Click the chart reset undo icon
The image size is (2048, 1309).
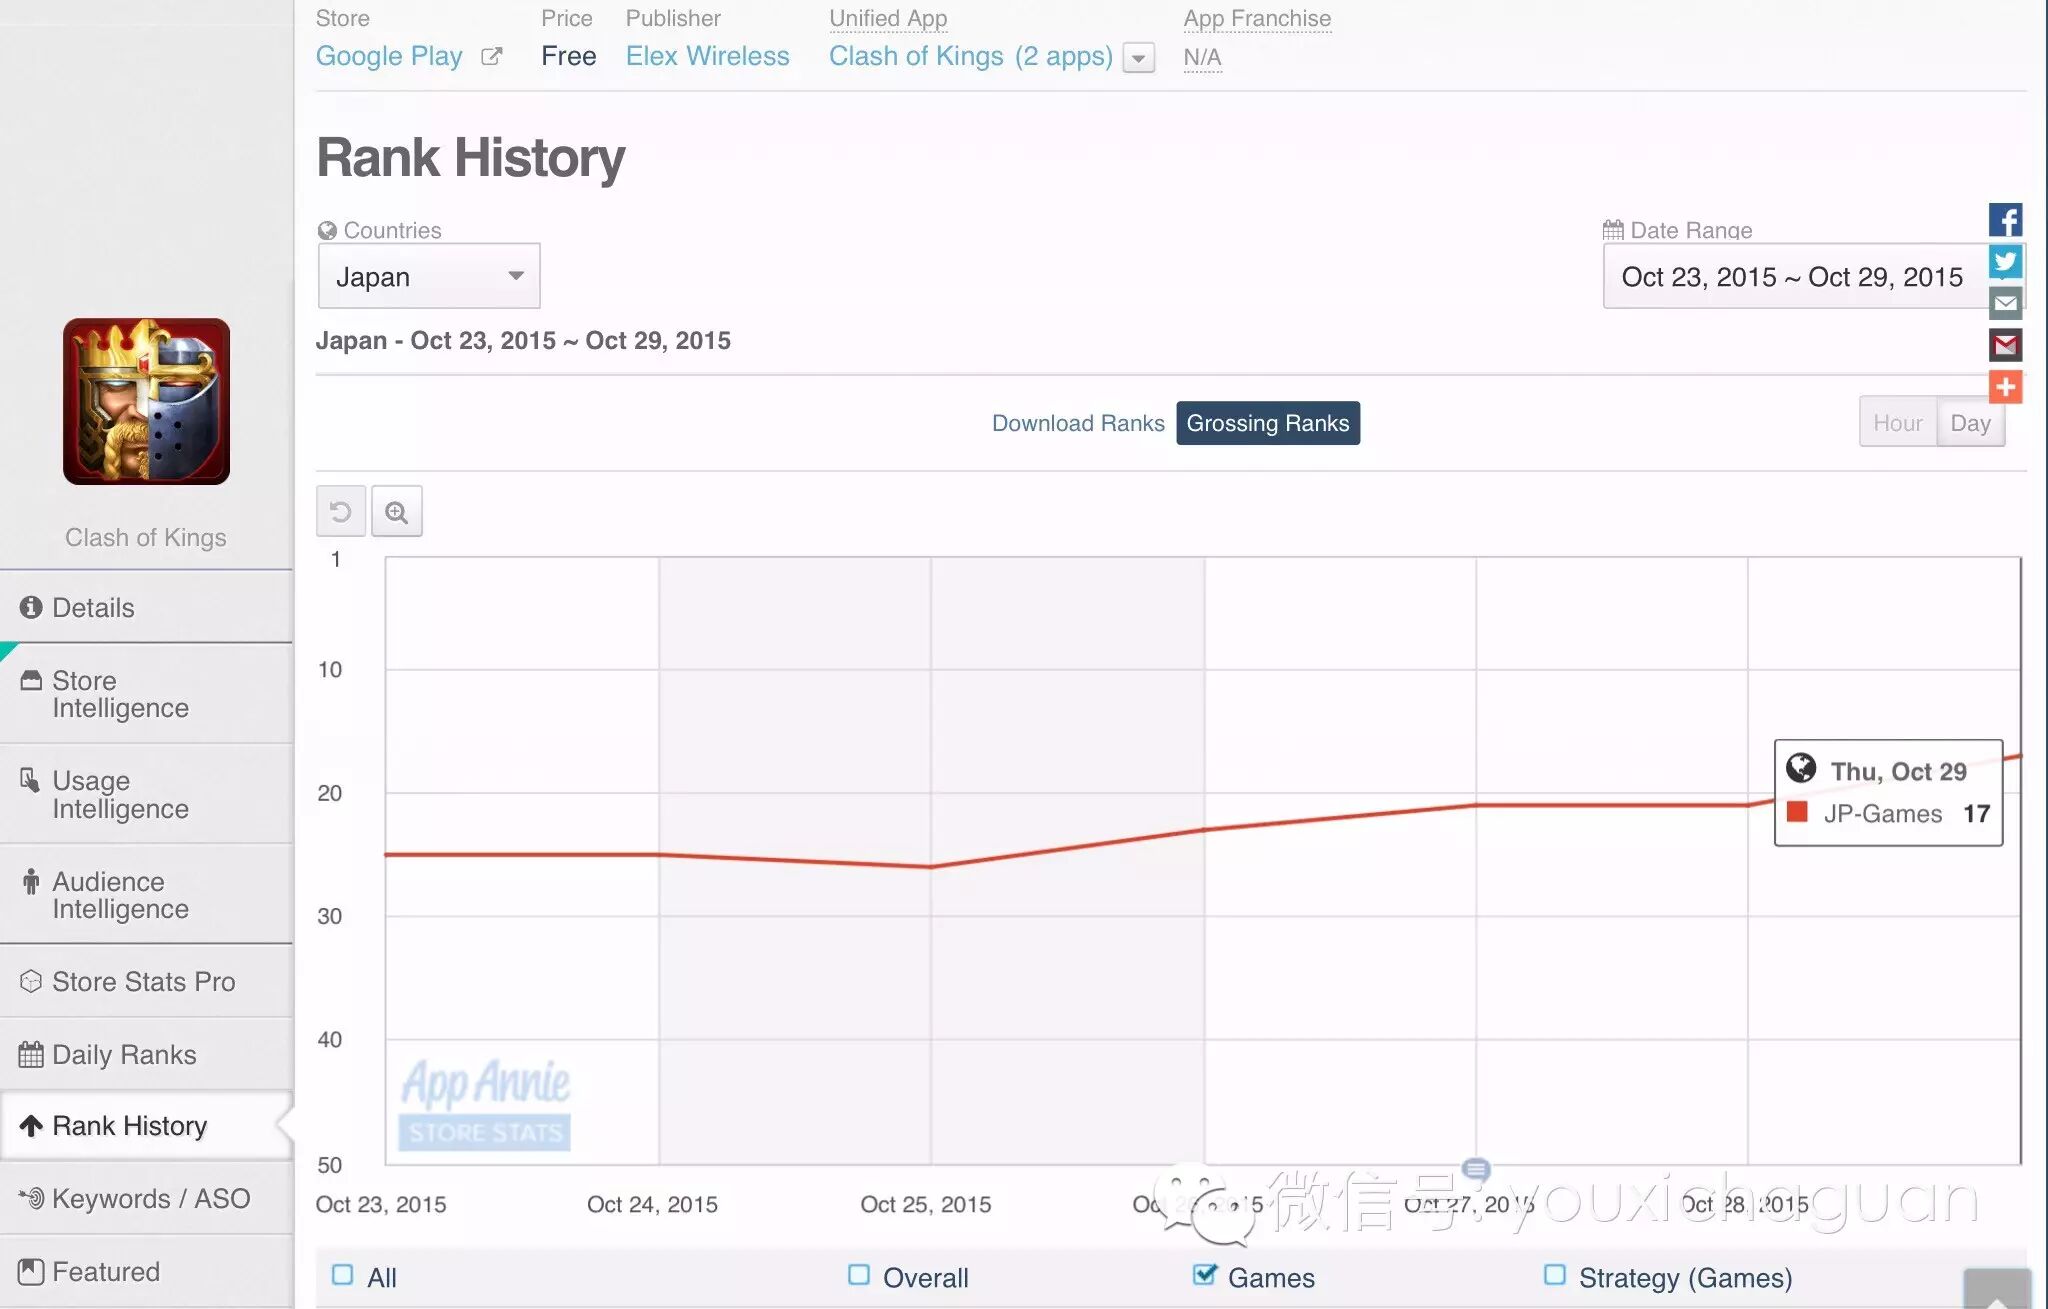(x=340, y=512)
